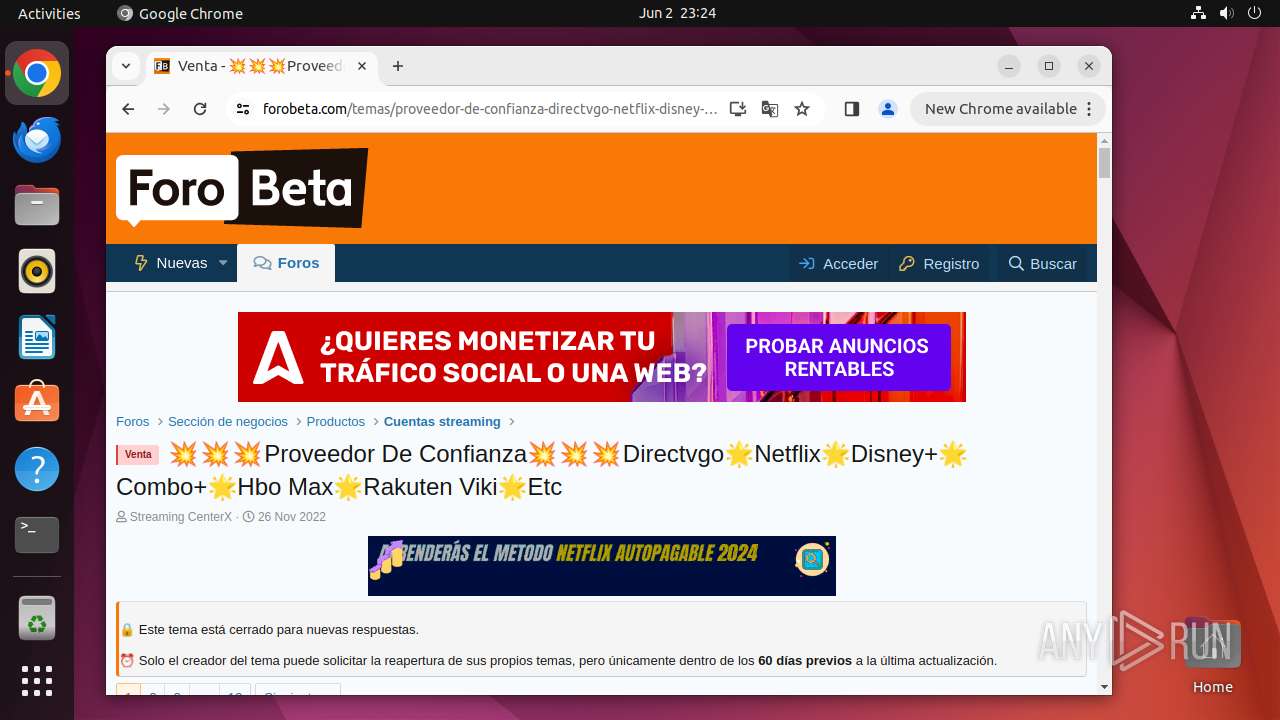This screenshot has width=1280, height=720.
Task: Open Sección de negocios breadcrumb
Action: click(228, 422)
